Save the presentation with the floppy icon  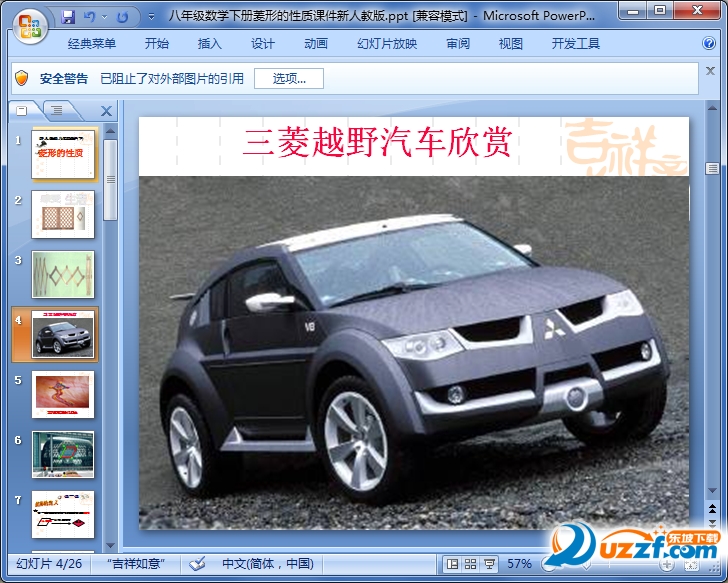click(68, 17)
